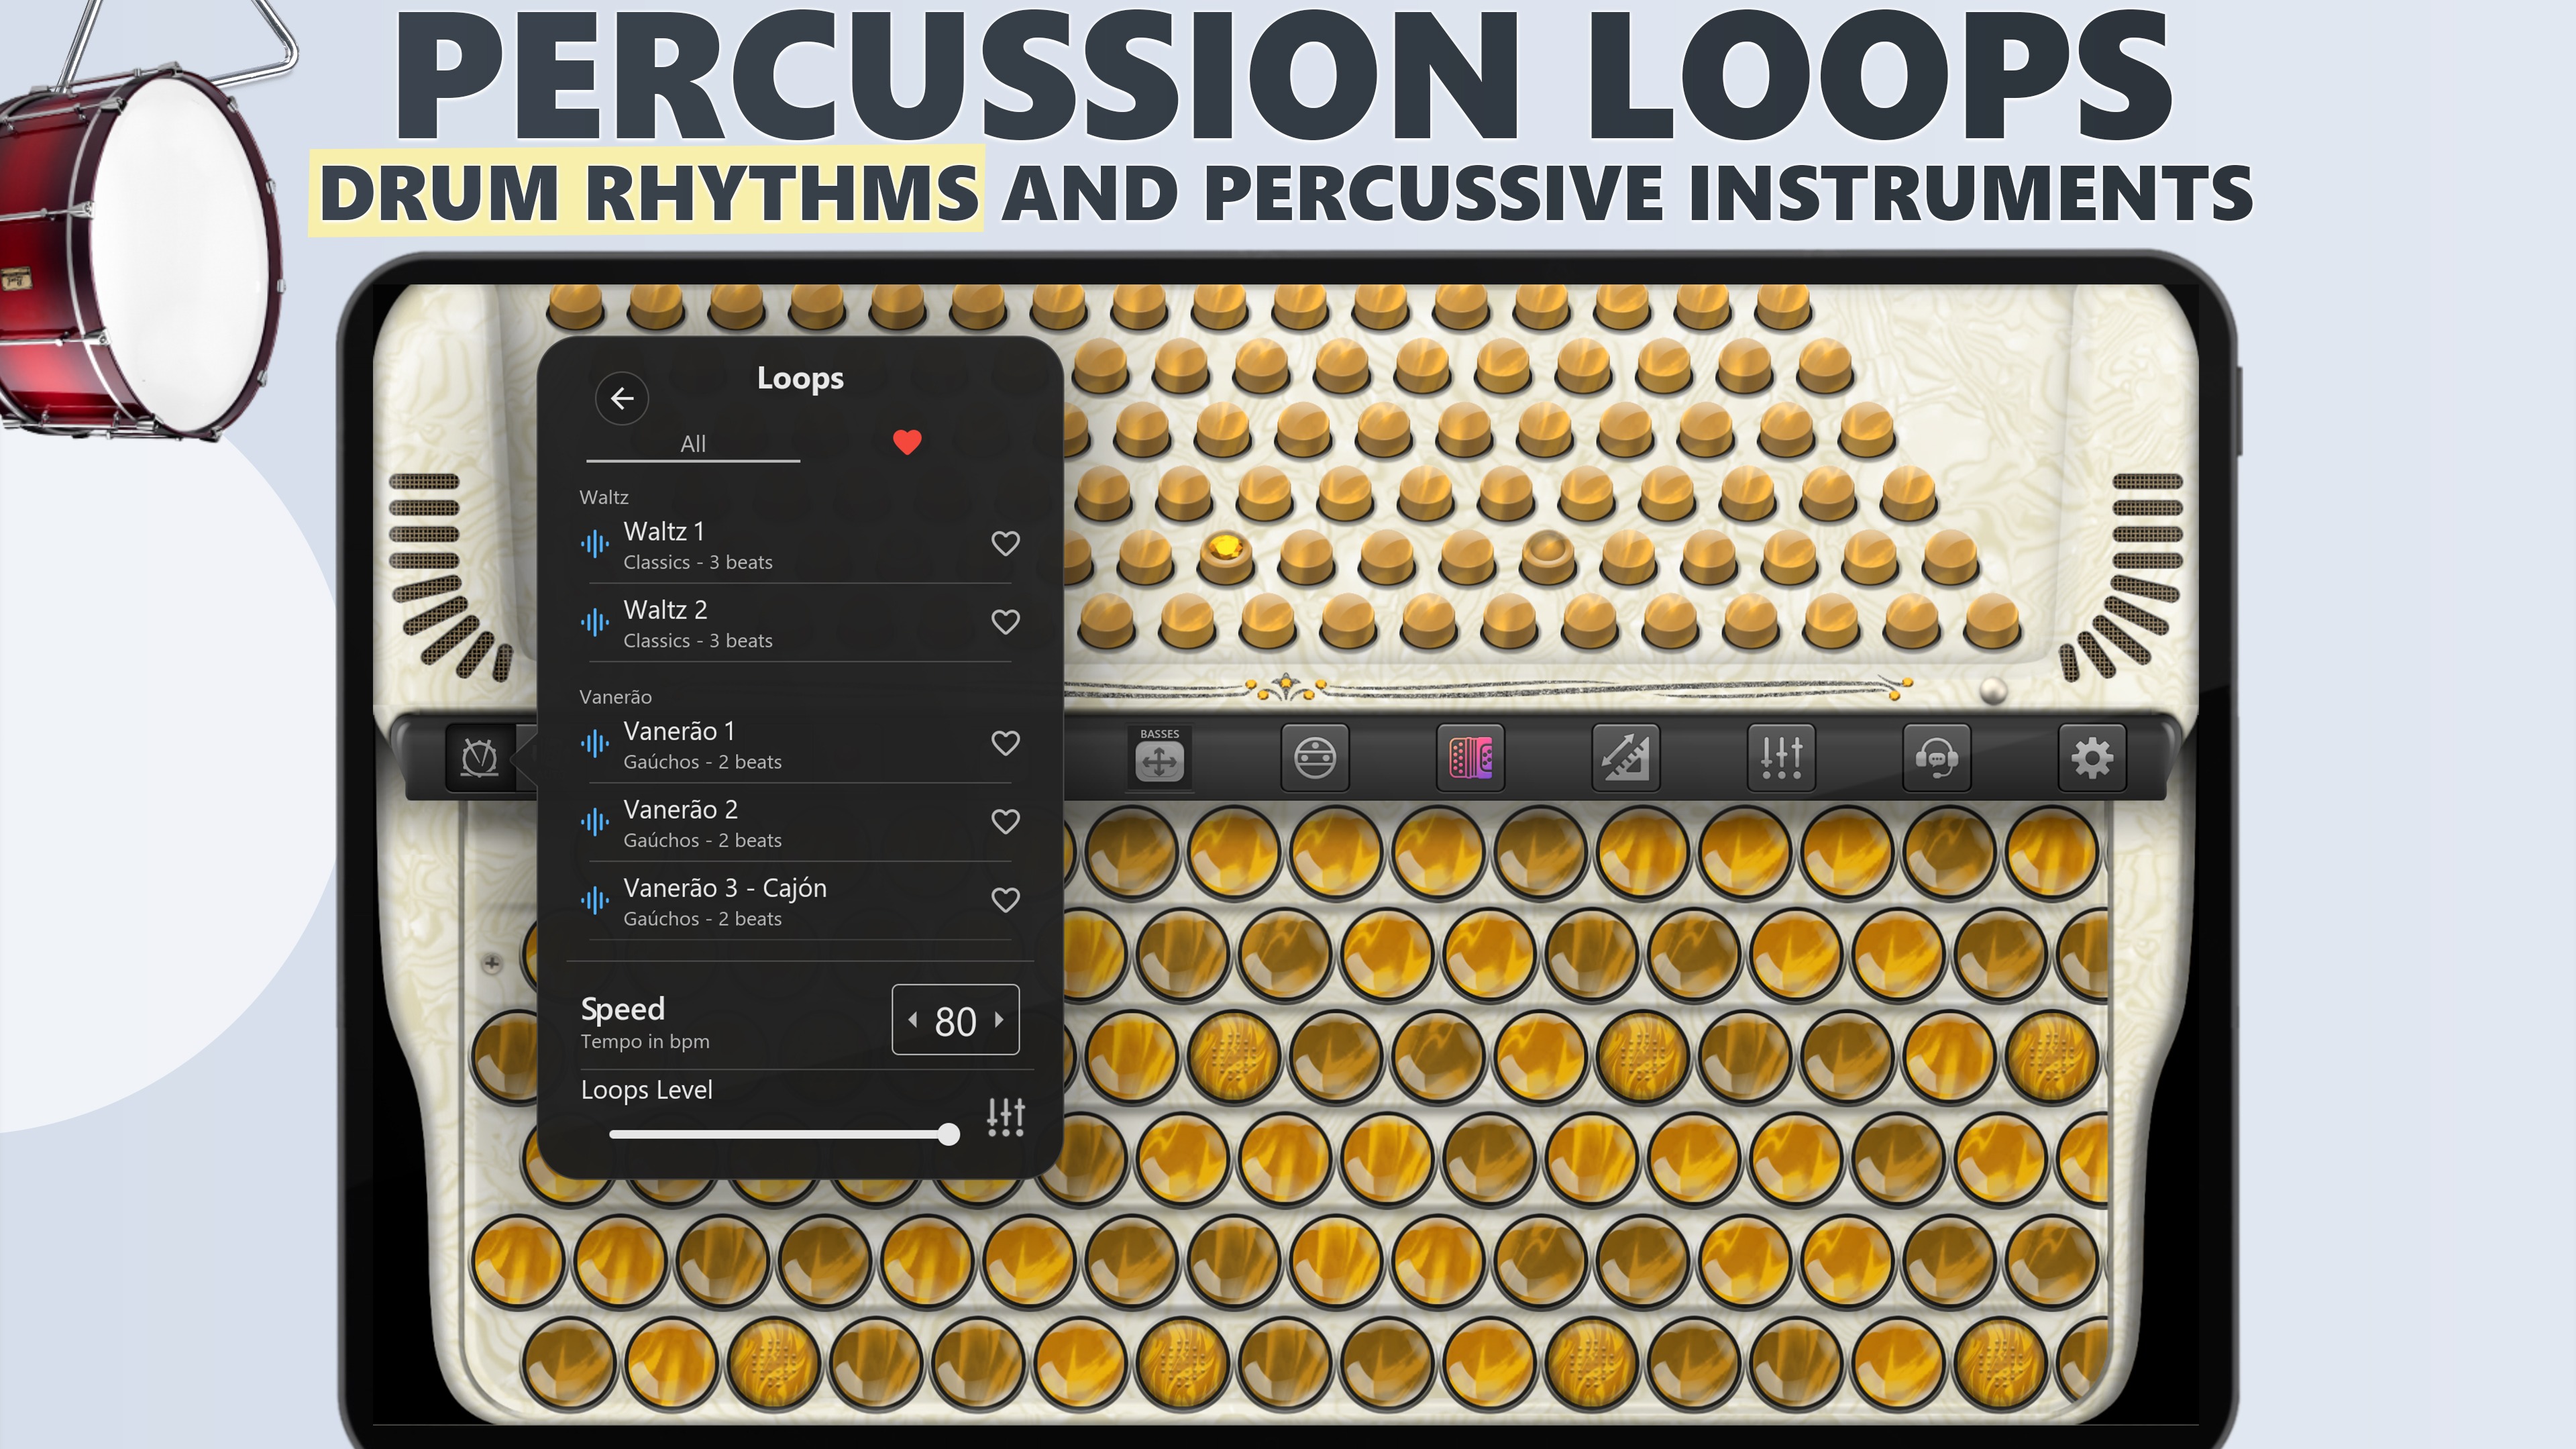Click the scale ruler toolbar icon

[1625, 758]
